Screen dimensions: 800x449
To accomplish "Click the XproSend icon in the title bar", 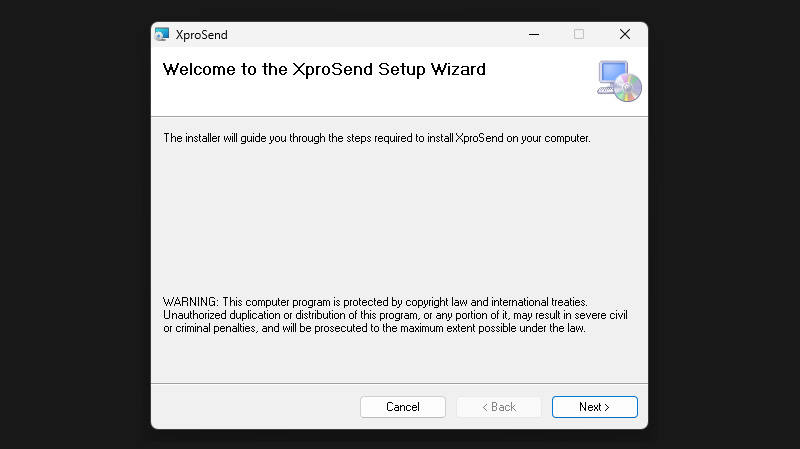I will (162, 34).
